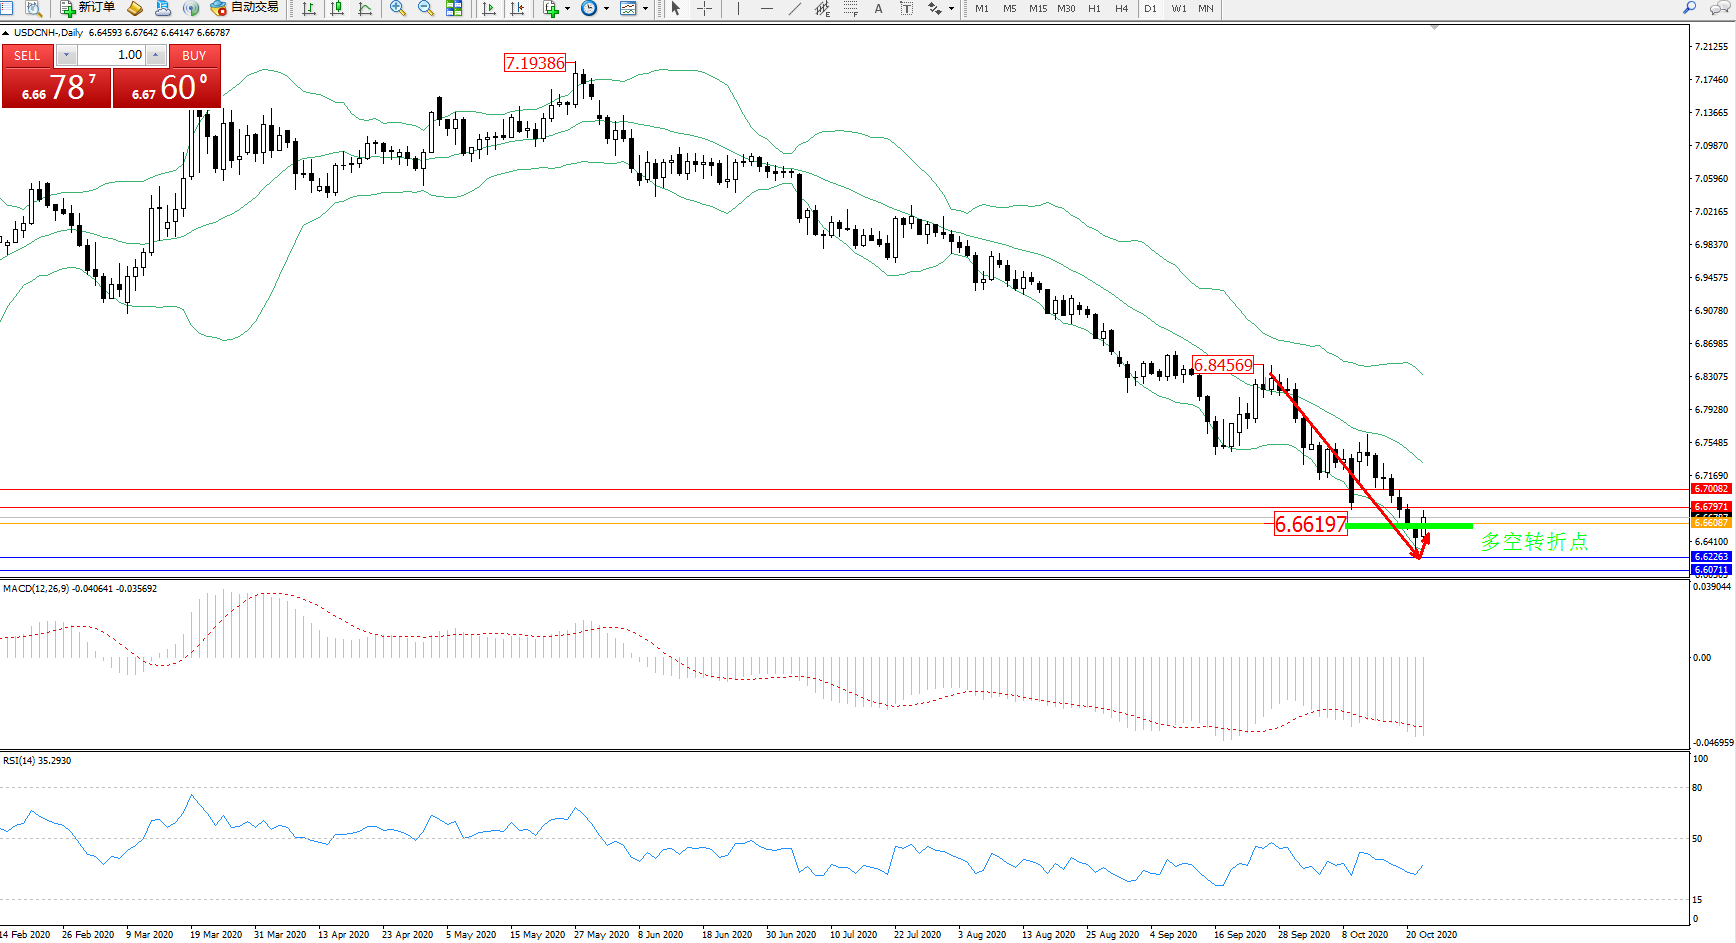Switch chart to candlestick mode
This screenshot has height=943, width=1736.
pyautogui.click(x=338, y=9)
